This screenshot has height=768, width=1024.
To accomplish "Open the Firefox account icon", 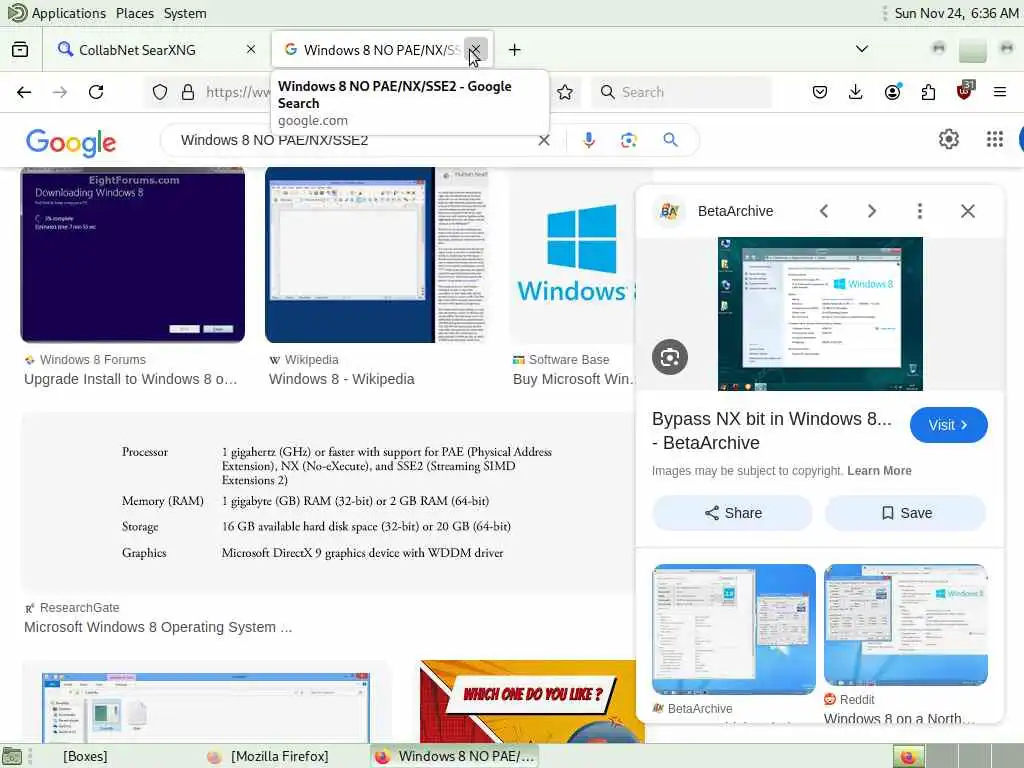I will click(x=892, y=92).
